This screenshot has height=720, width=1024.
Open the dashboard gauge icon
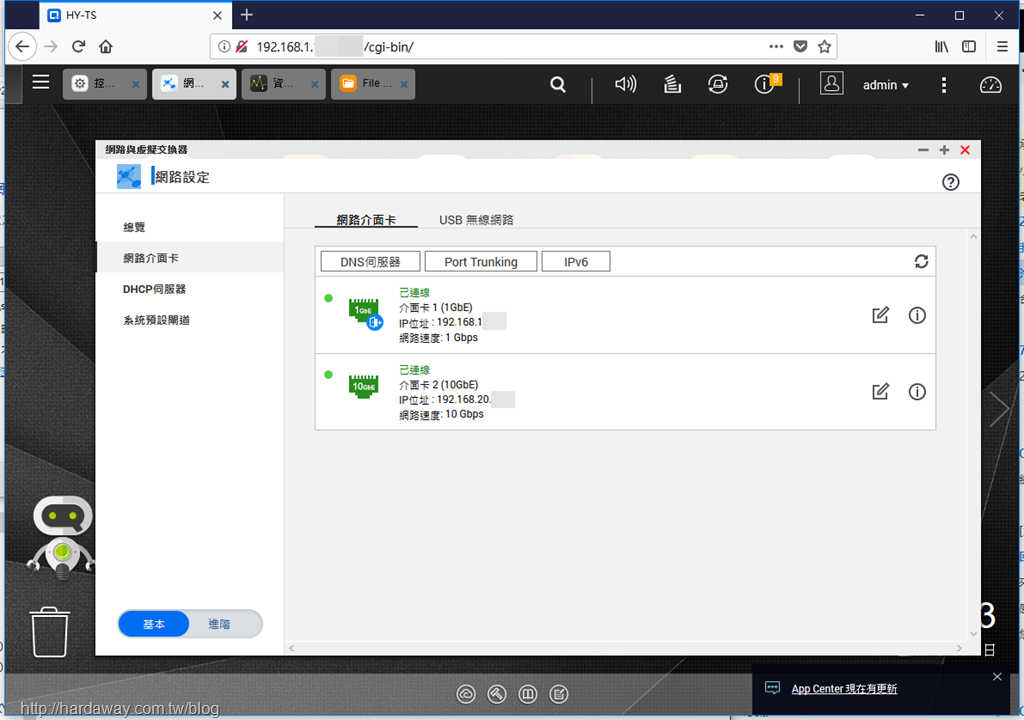[991, 85]
